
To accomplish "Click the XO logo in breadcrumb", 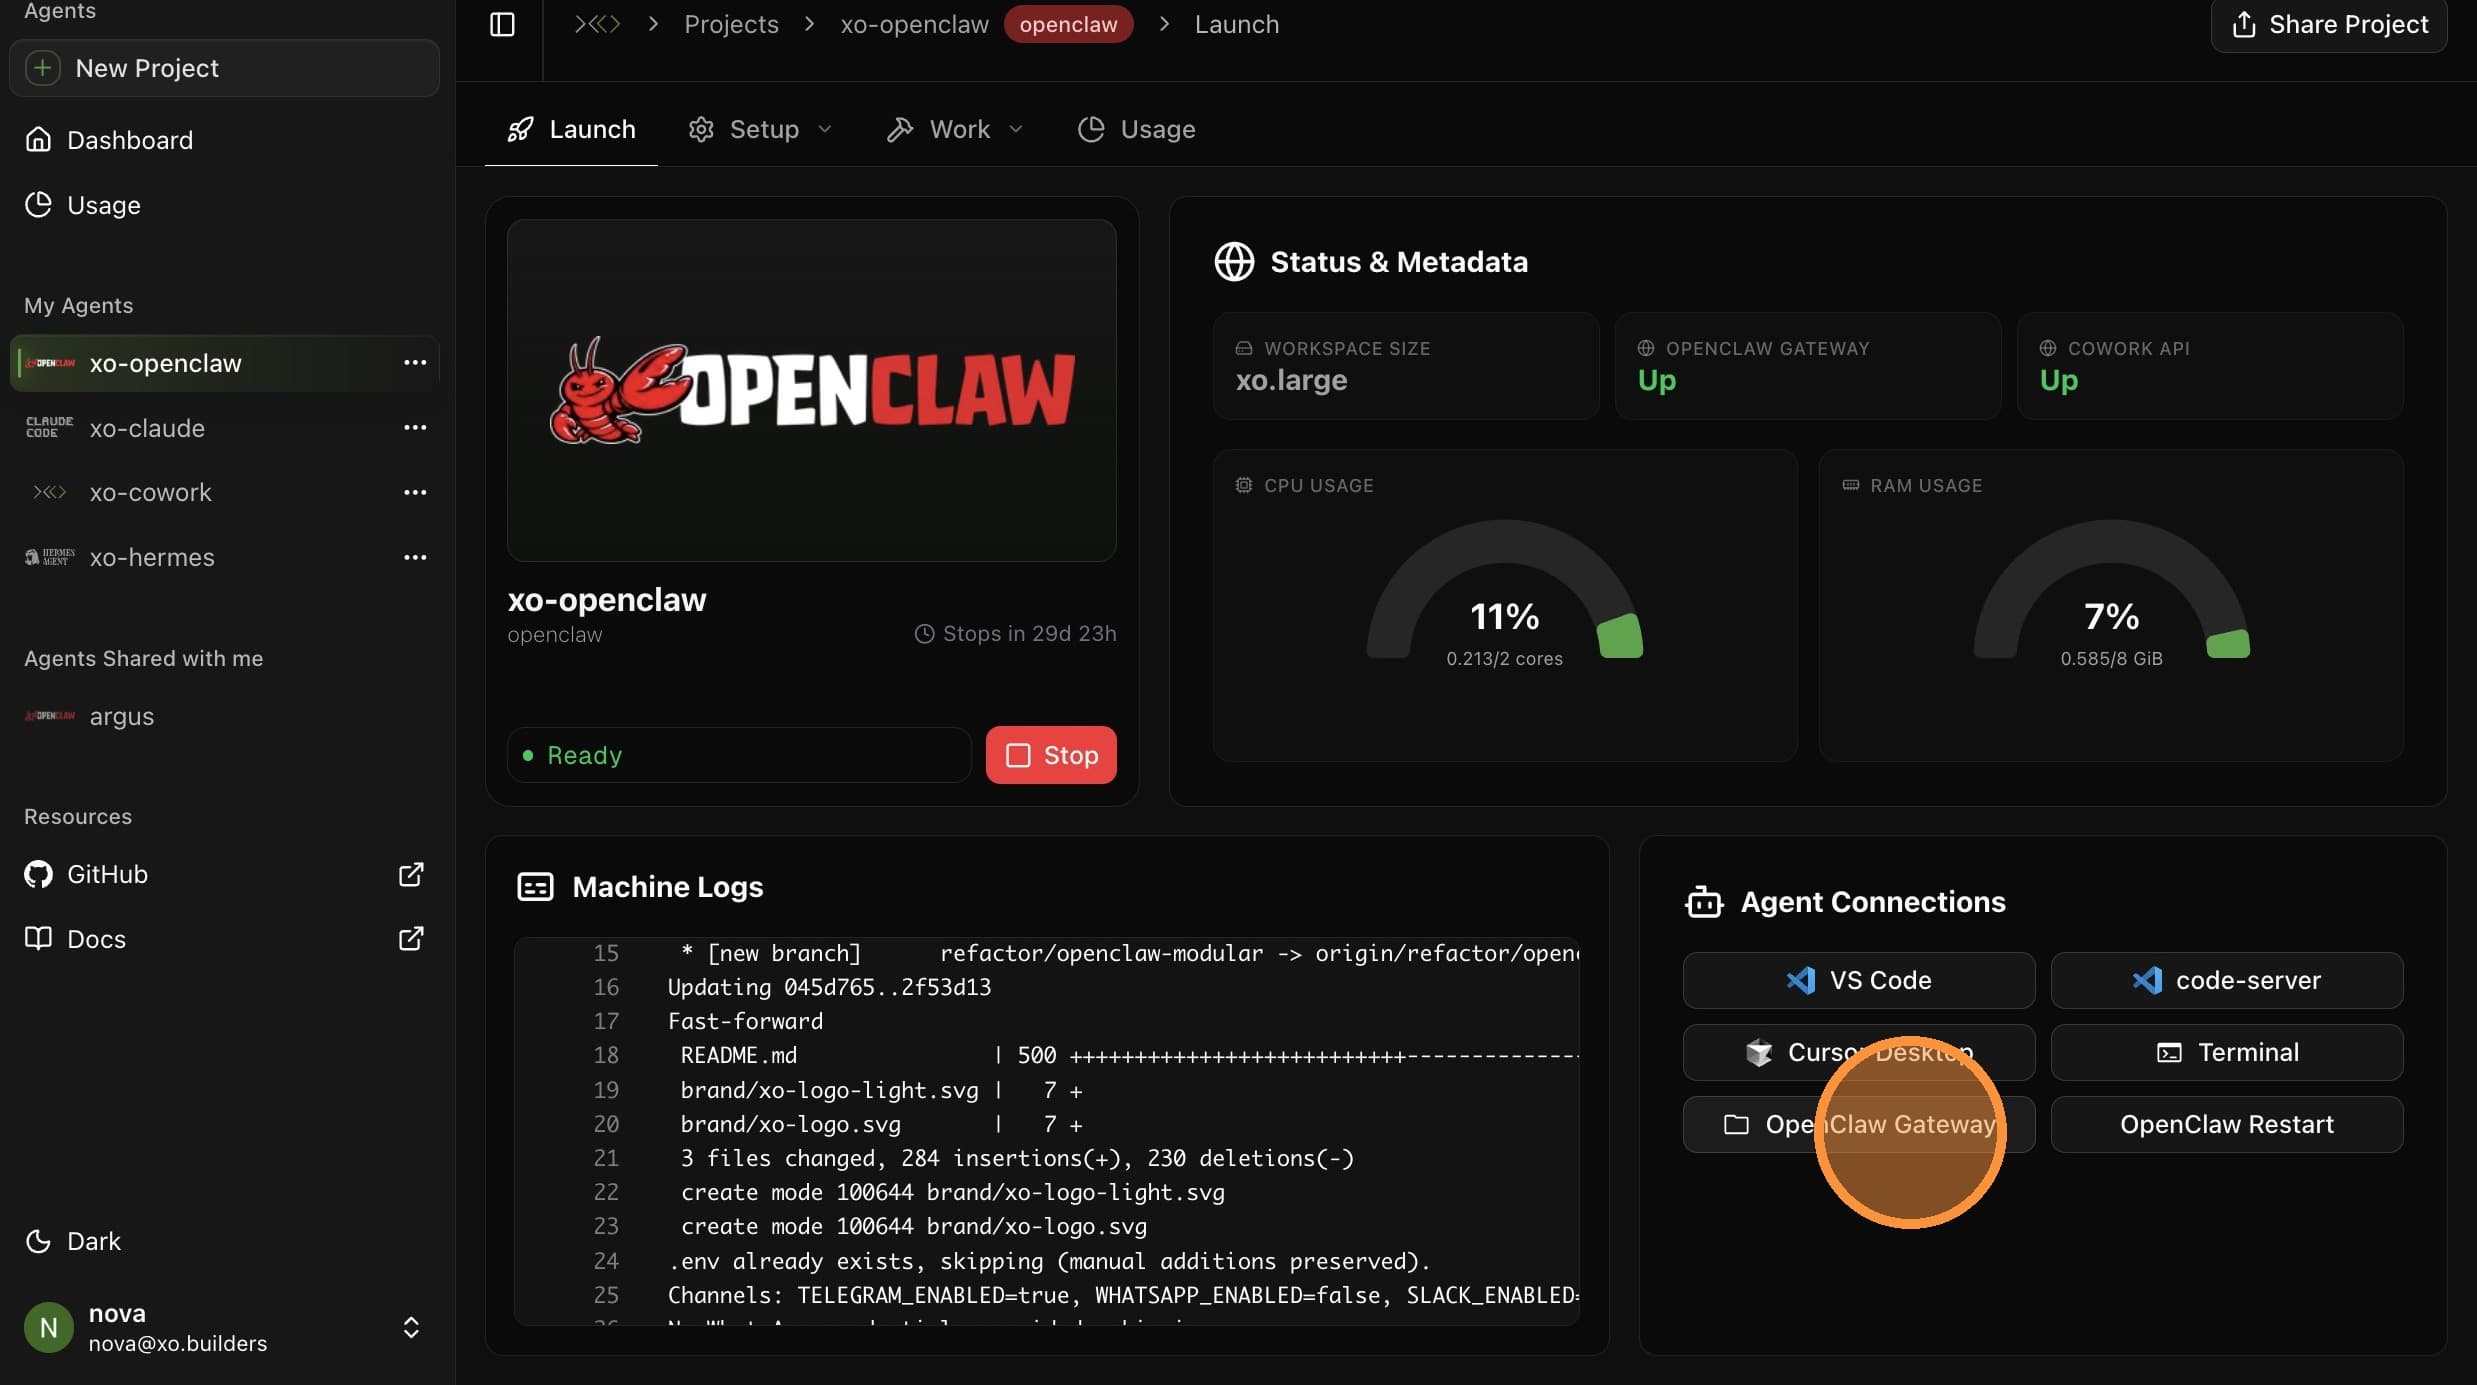I will [597, 24].
